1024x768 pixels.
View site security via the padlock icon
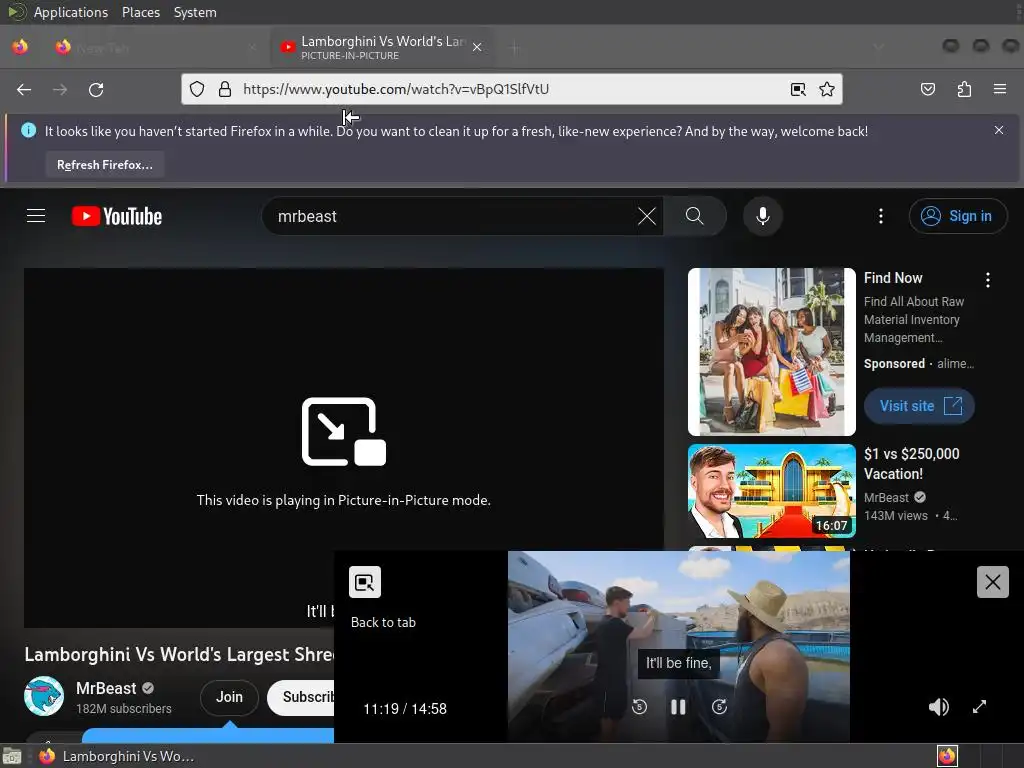tap(225, 89)
